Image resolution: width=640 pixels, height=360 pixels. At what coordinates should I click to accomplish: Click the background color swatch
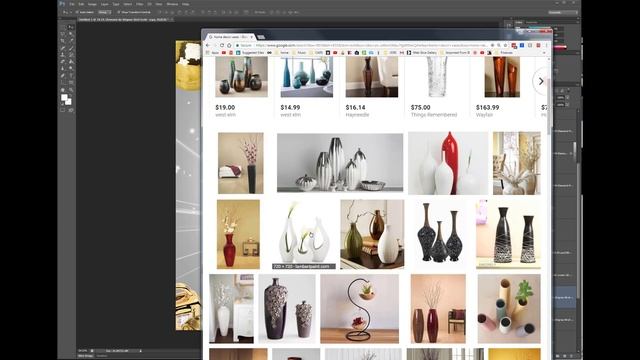pyautogui.click(x=68, y=101)
